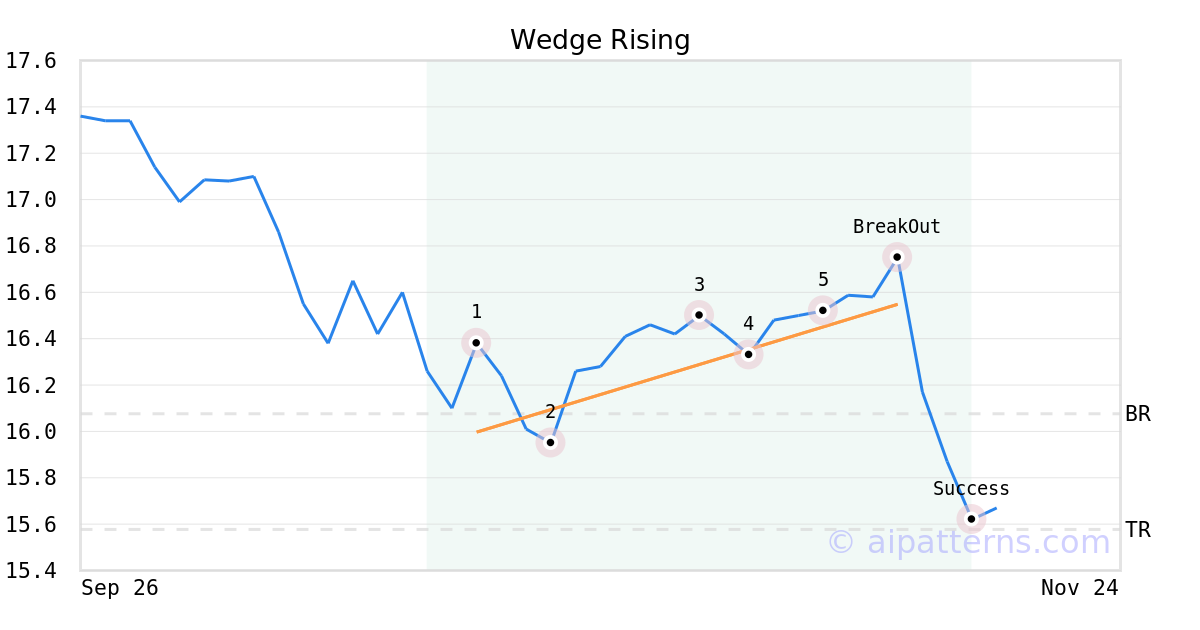This screenshot has height=630, width=1200.
Task: Click the "Success" text annotation
Action: [971, 489]
